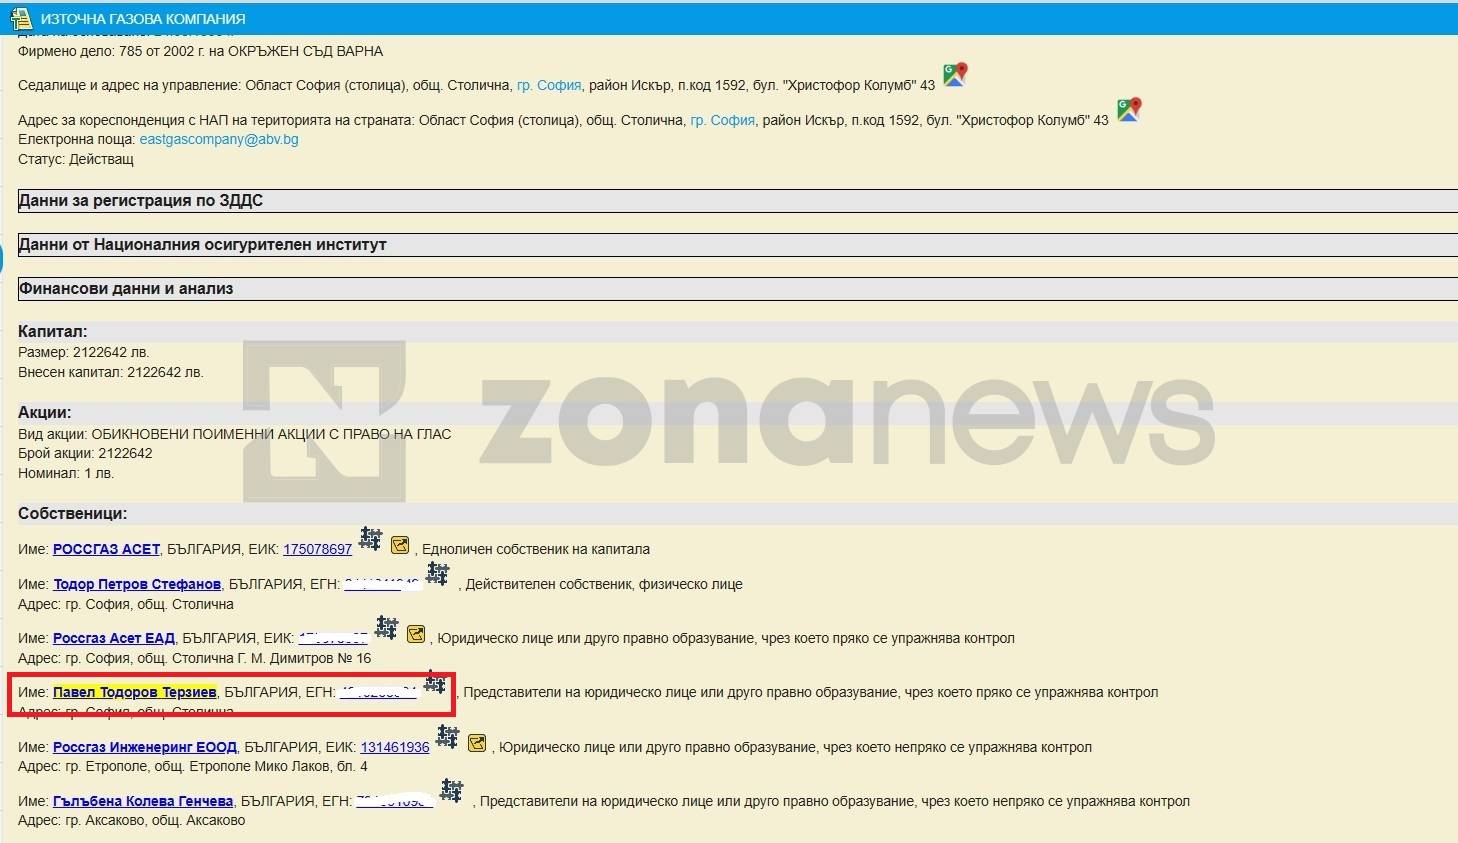Click puzzle icon for Гълъбена Колева Генчева
This screenshot has height=843, width=1458.
pos(452,791)
